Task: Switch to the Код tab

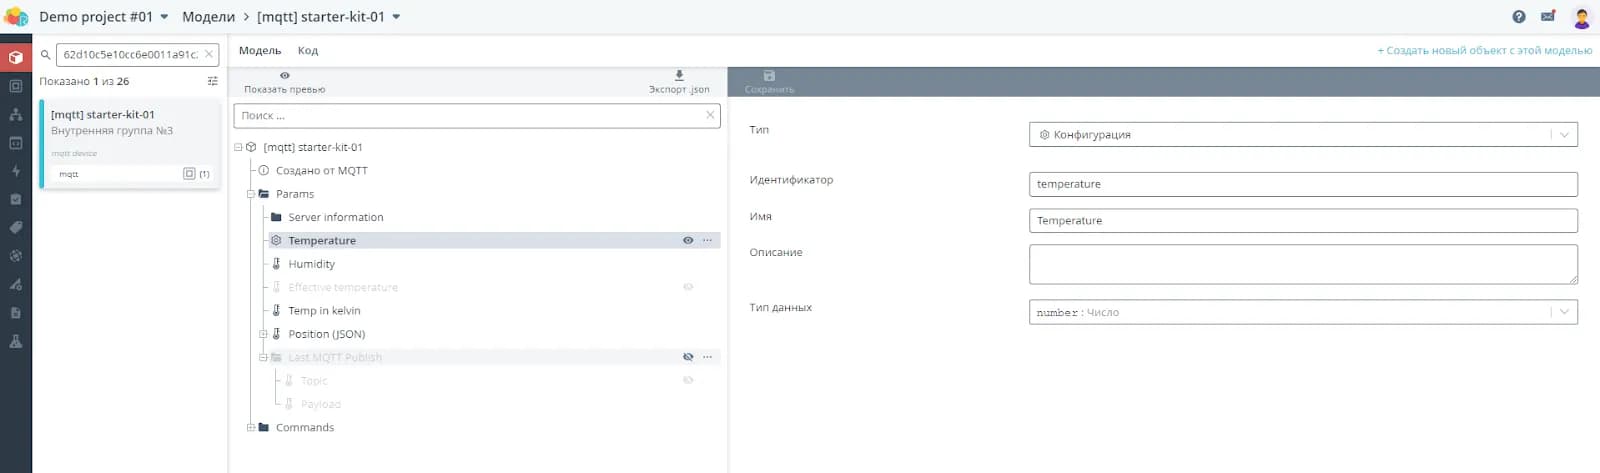Action: tap(308, 50)
